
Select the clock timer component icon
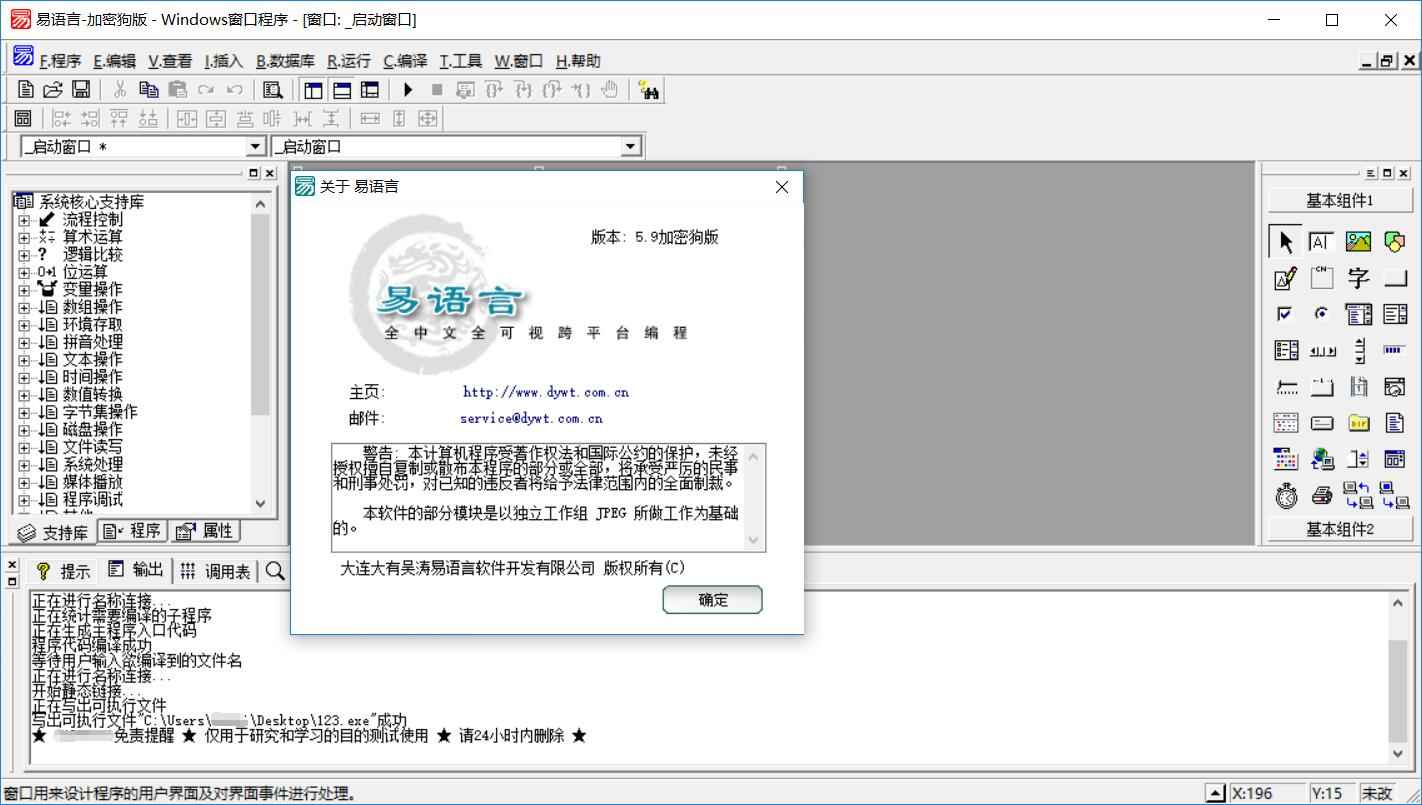[1285, 495]
